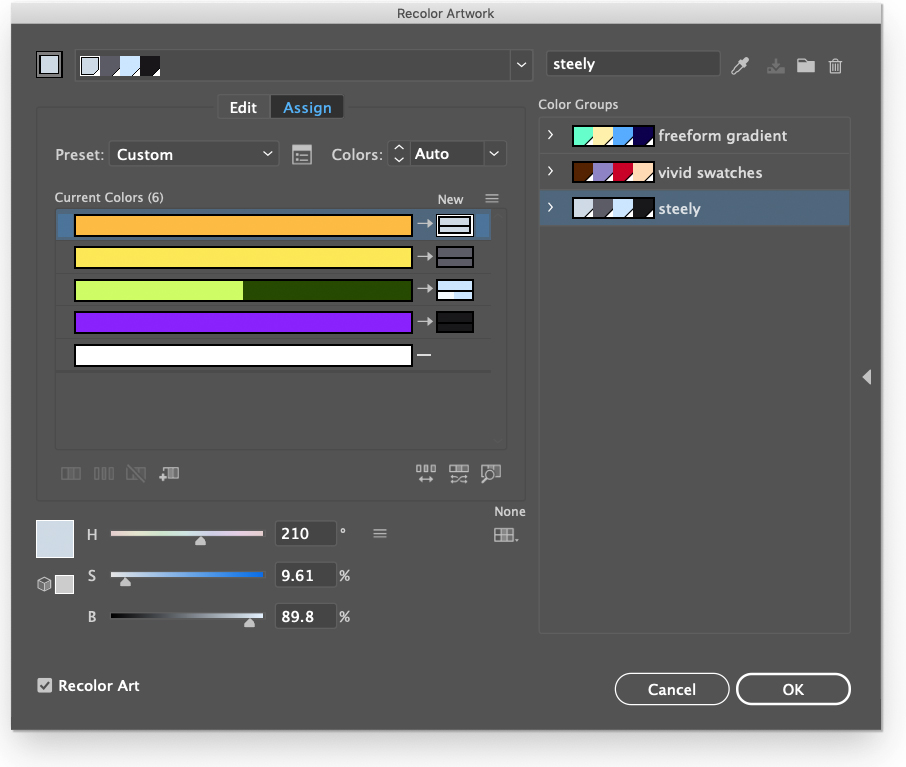Open the color mode menu beside the Hue field
Viewport: 906px width, 767px height.
(380, 534)
